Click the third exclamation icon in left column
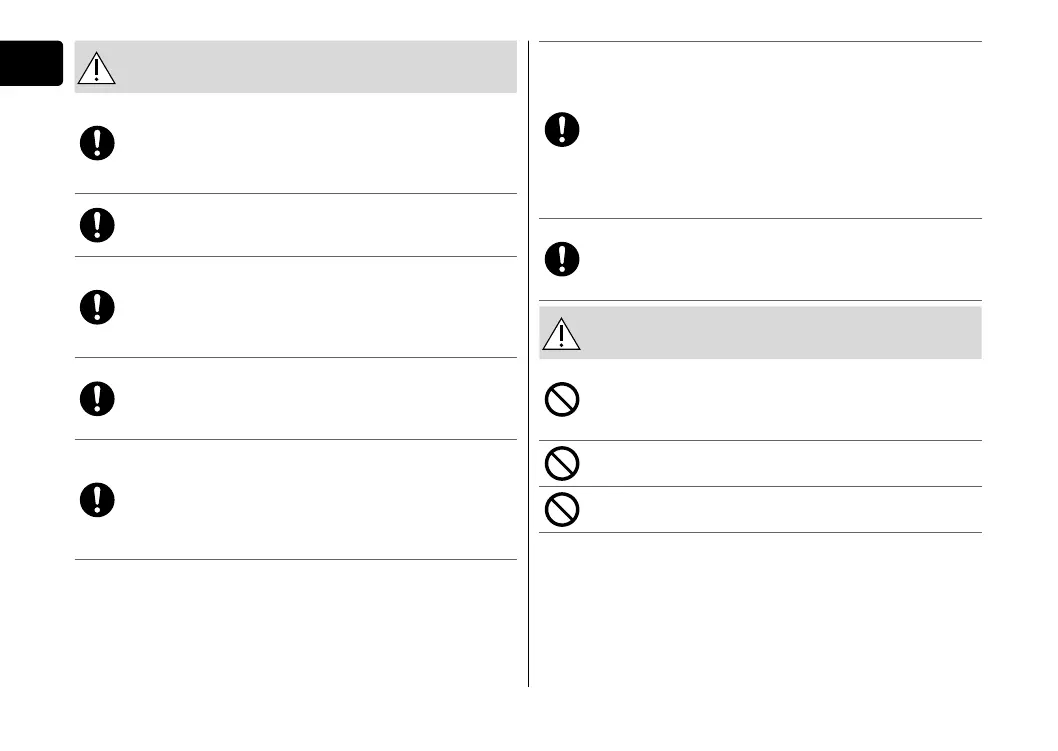This screenshot has height=751, width=1058. (96, 307)
